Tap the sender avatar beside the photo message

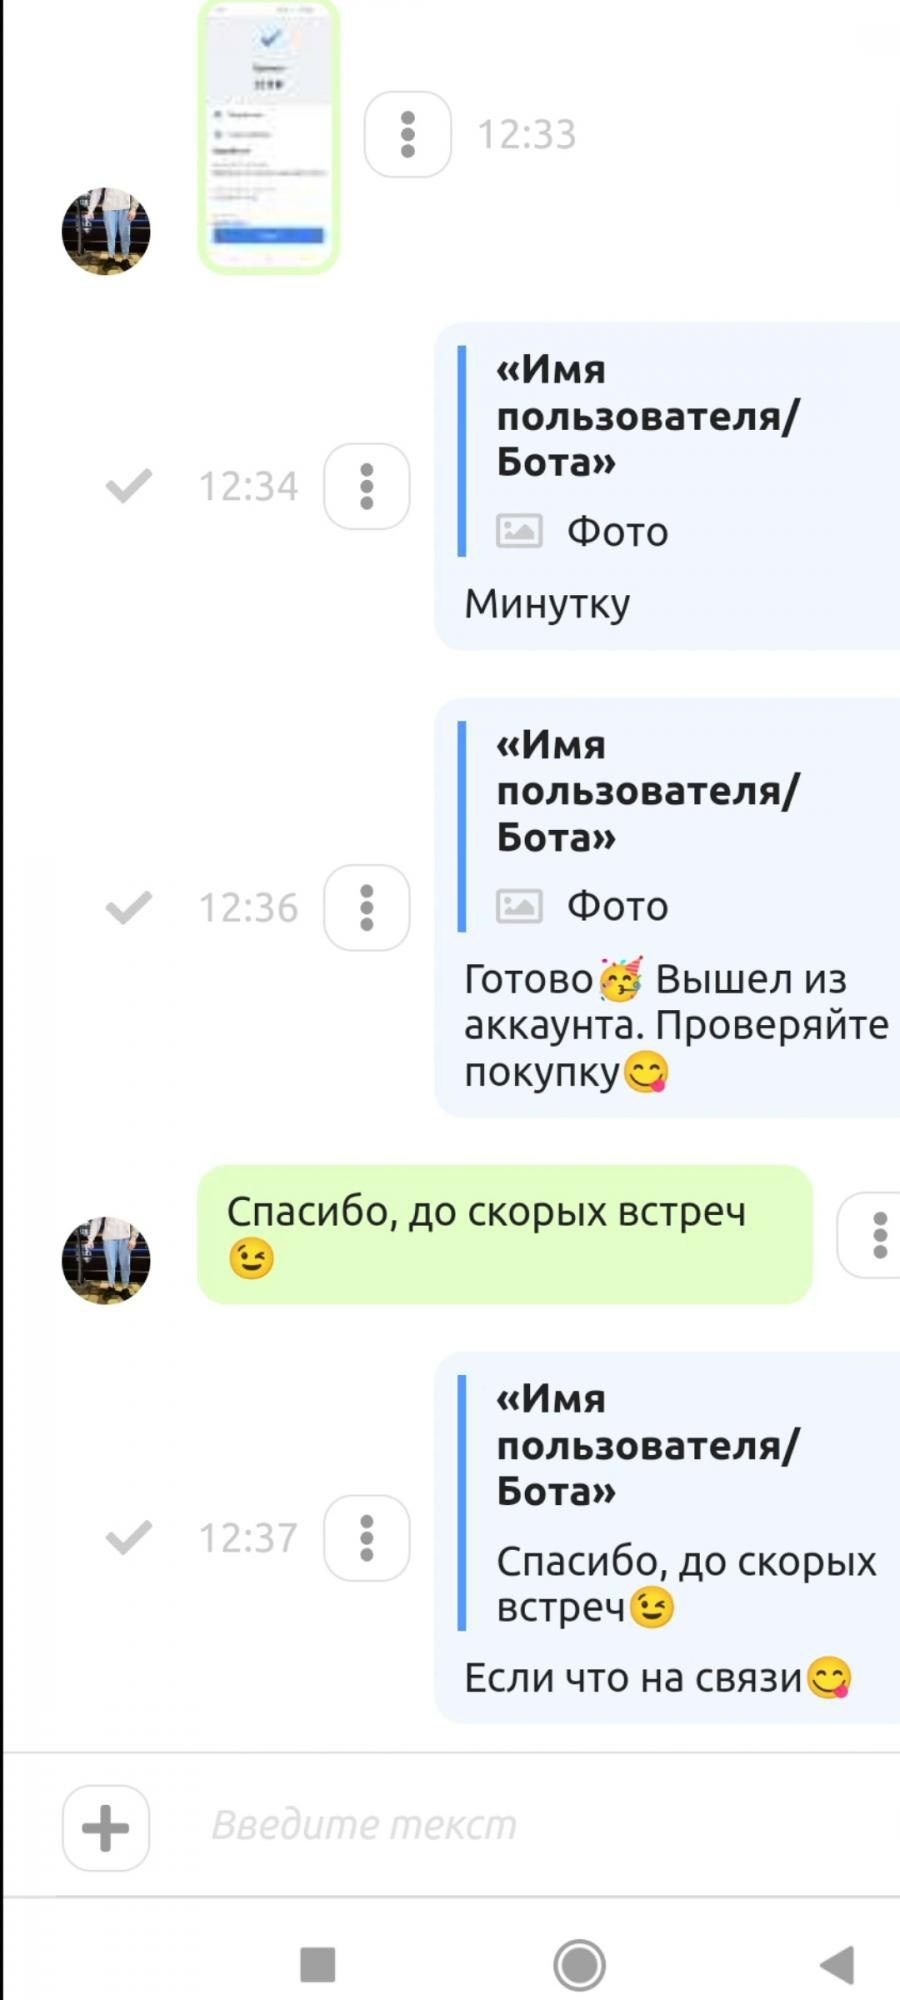pyautogui.click(x=106, y=231)
